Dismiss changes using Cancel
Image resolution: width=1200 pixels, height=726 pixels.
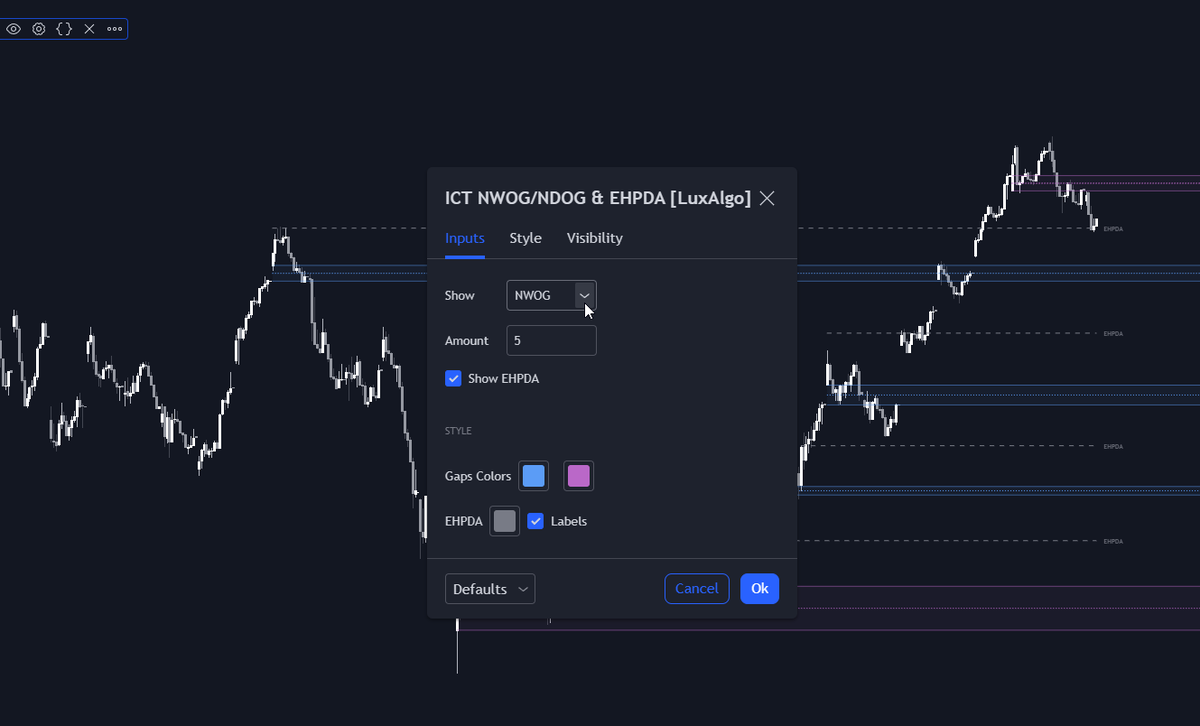tap(696, 588)
